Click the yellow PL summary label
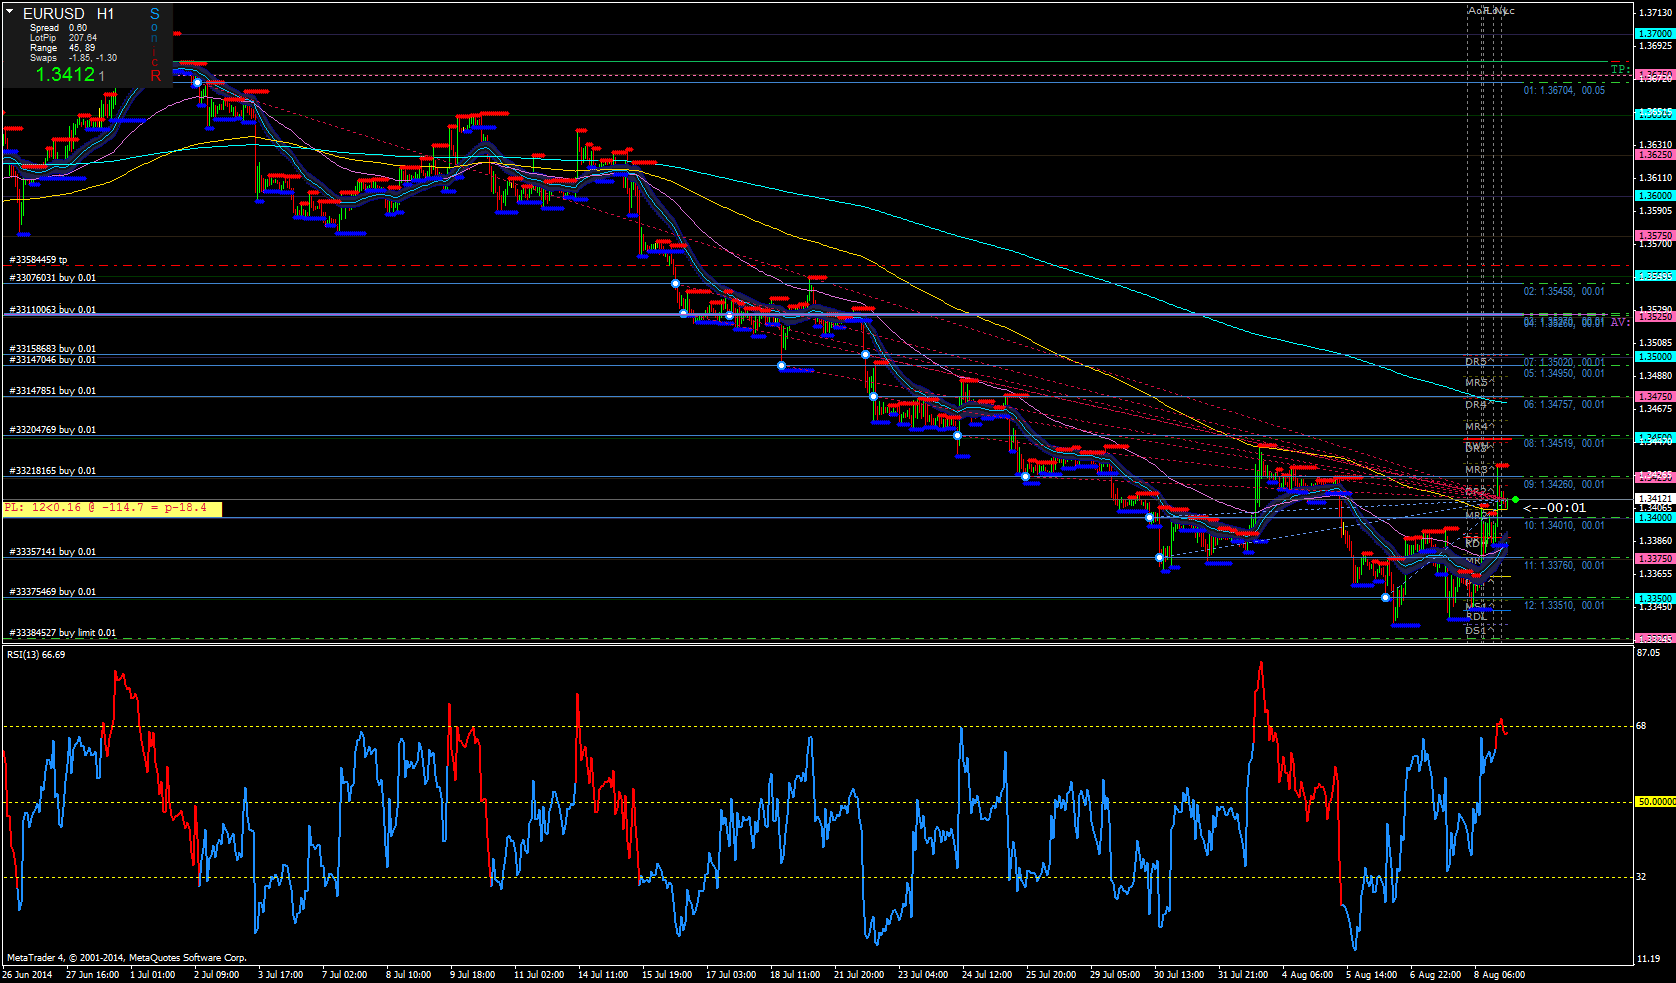Screen dimensions: 1676x983 [x=112, y=508]
